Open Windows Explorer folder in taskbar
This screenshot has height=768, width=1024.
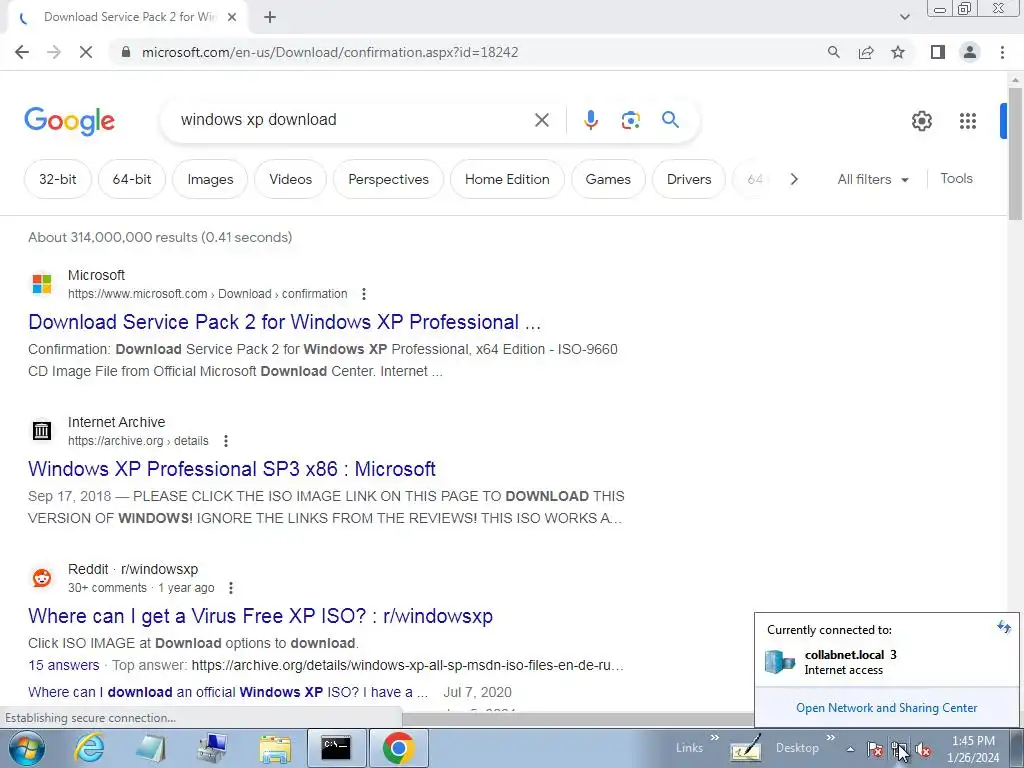point(275,748)
